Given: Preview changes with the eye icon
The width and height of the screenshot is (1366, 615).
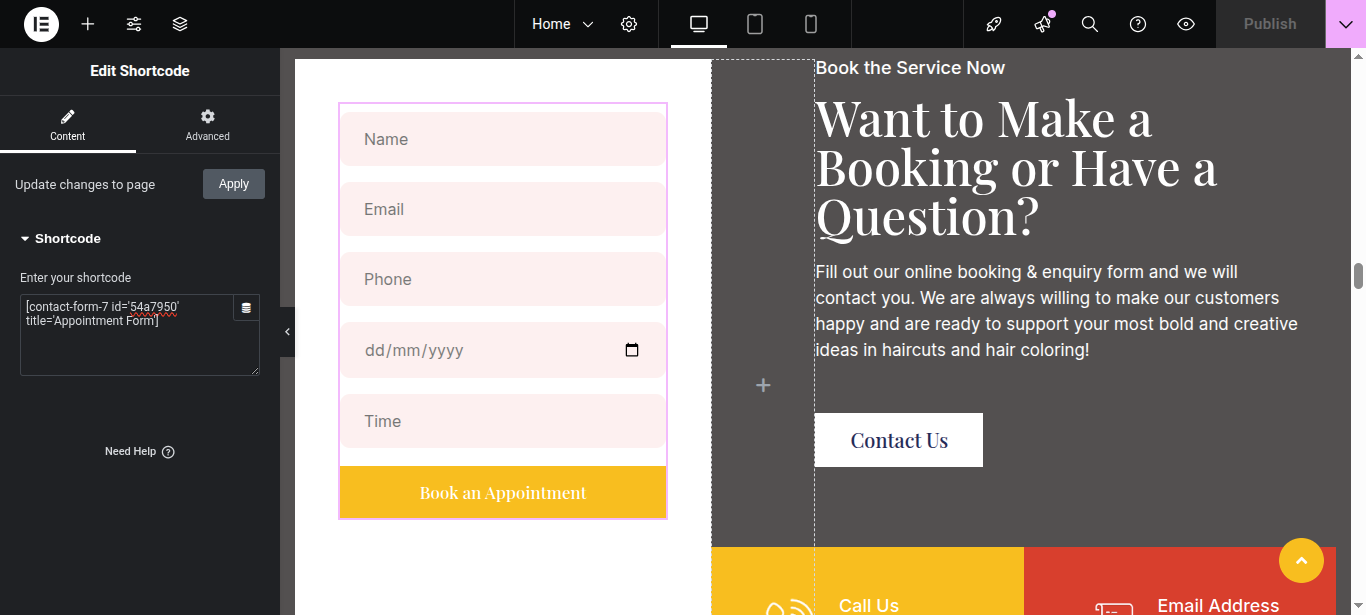Looking at the screenshot, I should [x=1186, y=24].
